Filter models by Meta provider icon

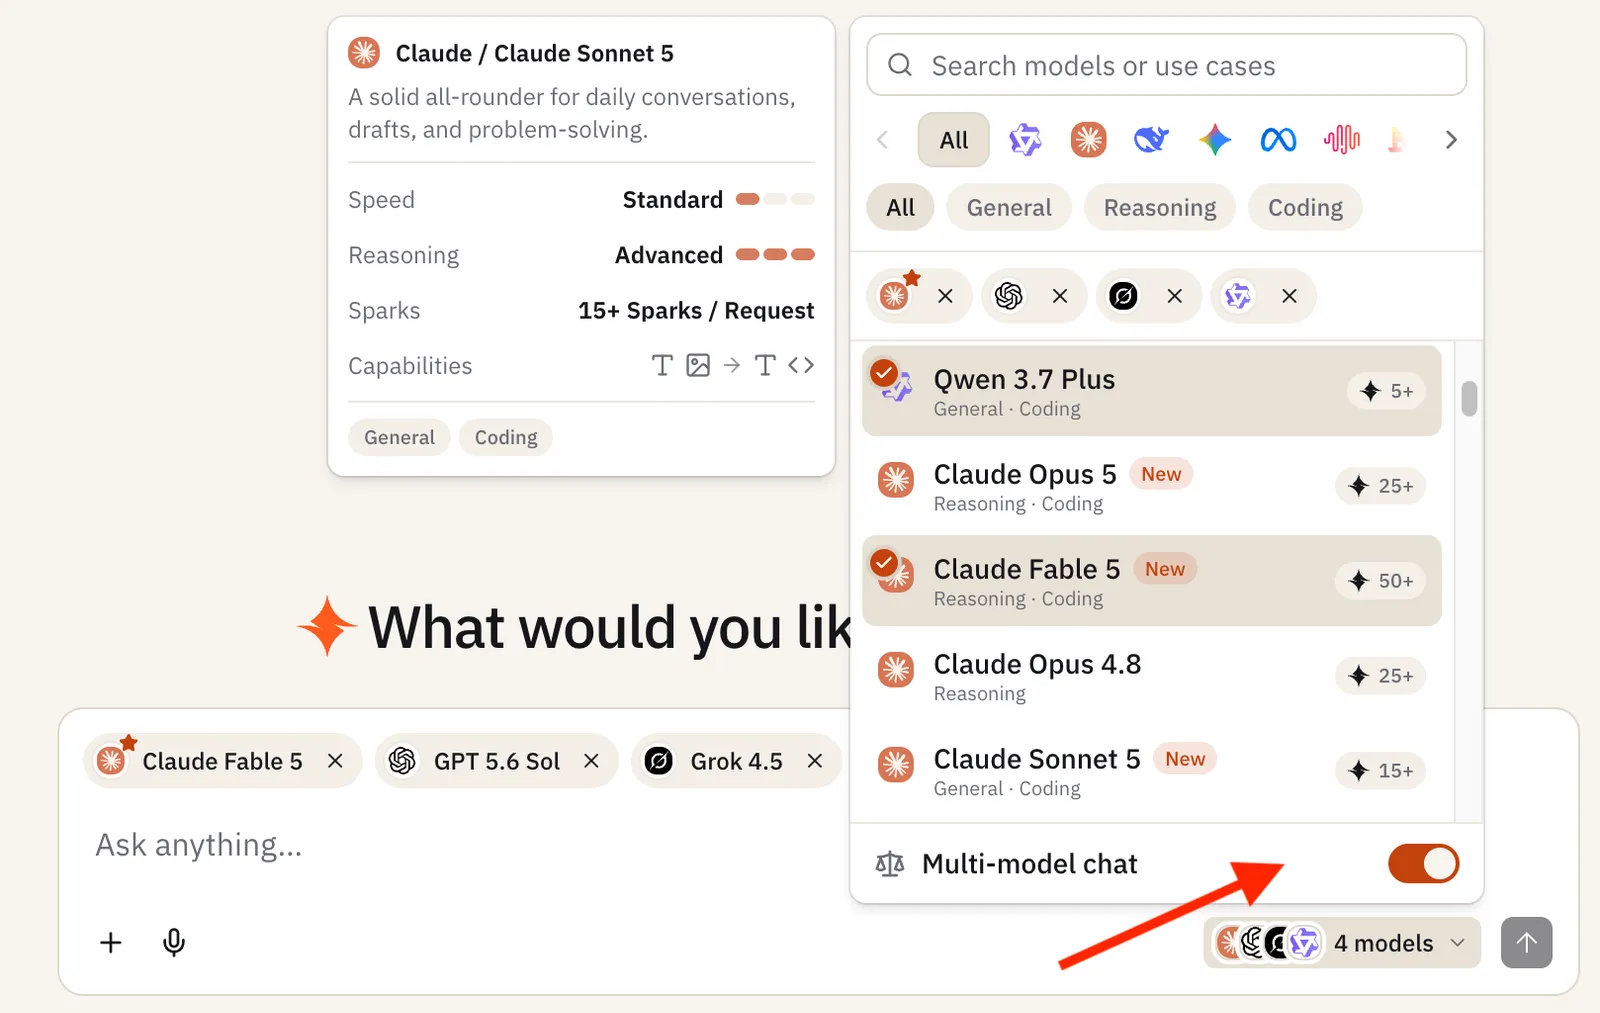click(x=1278, y=140)
